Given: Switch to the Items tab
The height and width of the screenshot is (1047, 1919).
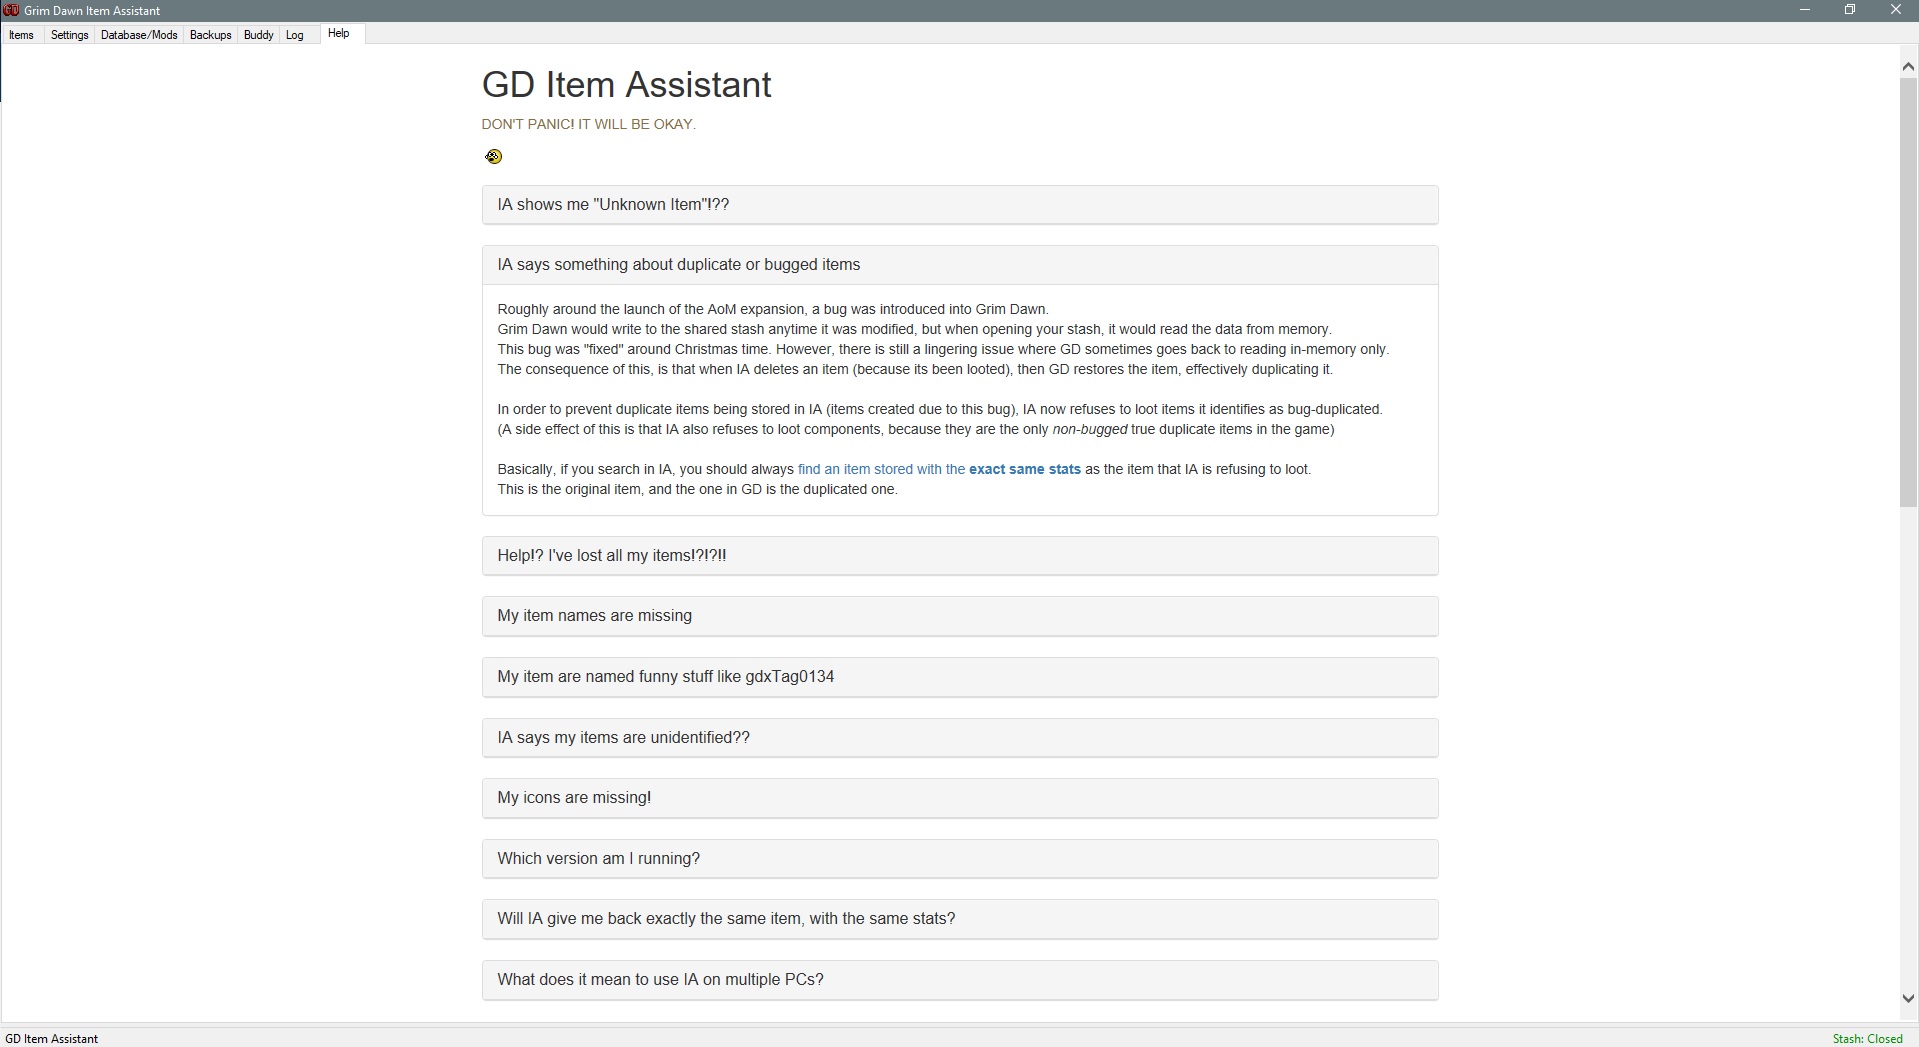Looking at the screenshot, I should coord(21,35).
